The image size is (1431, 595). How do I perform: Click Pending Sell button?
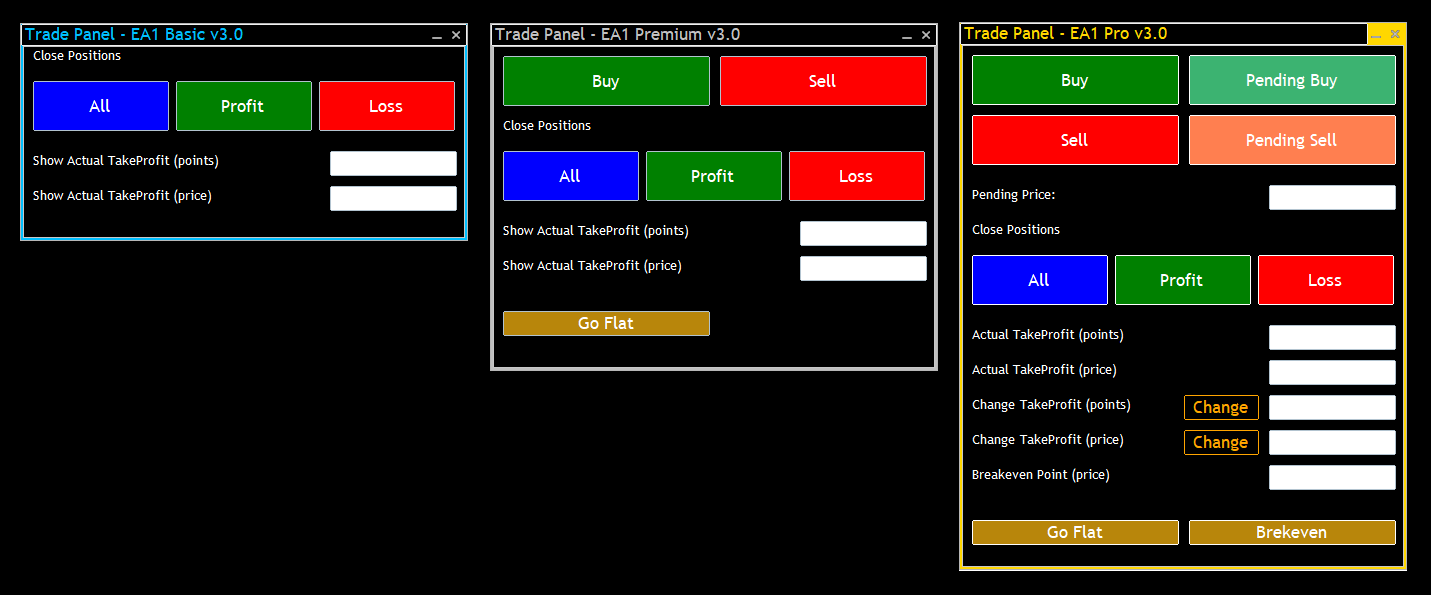(x=1291, y=140)
